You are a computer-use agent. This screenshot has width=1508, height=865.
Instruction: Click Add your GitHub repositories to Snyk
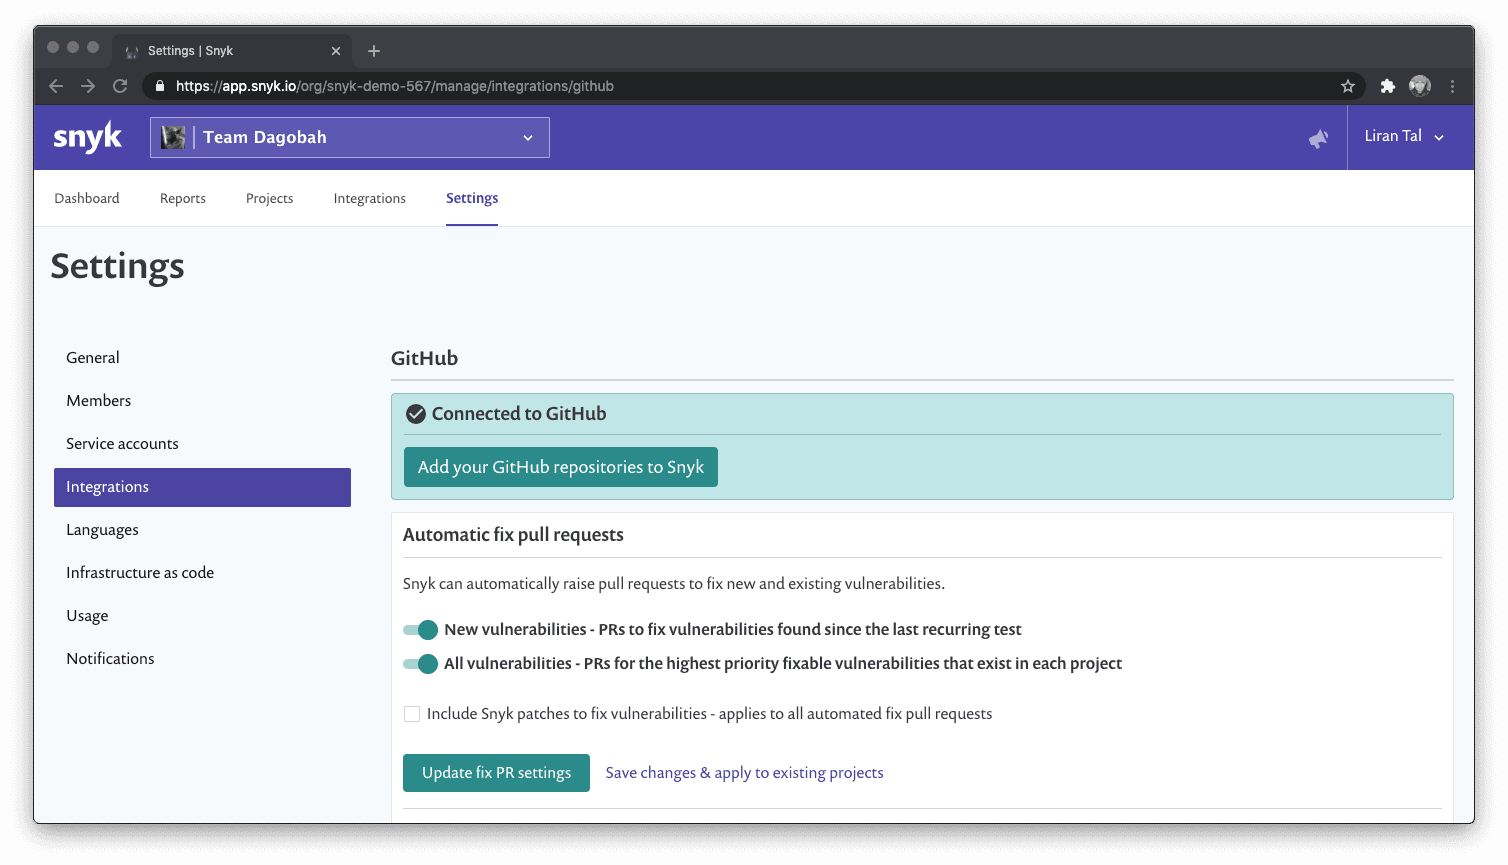pyautogui.click(x=561, y=467)
